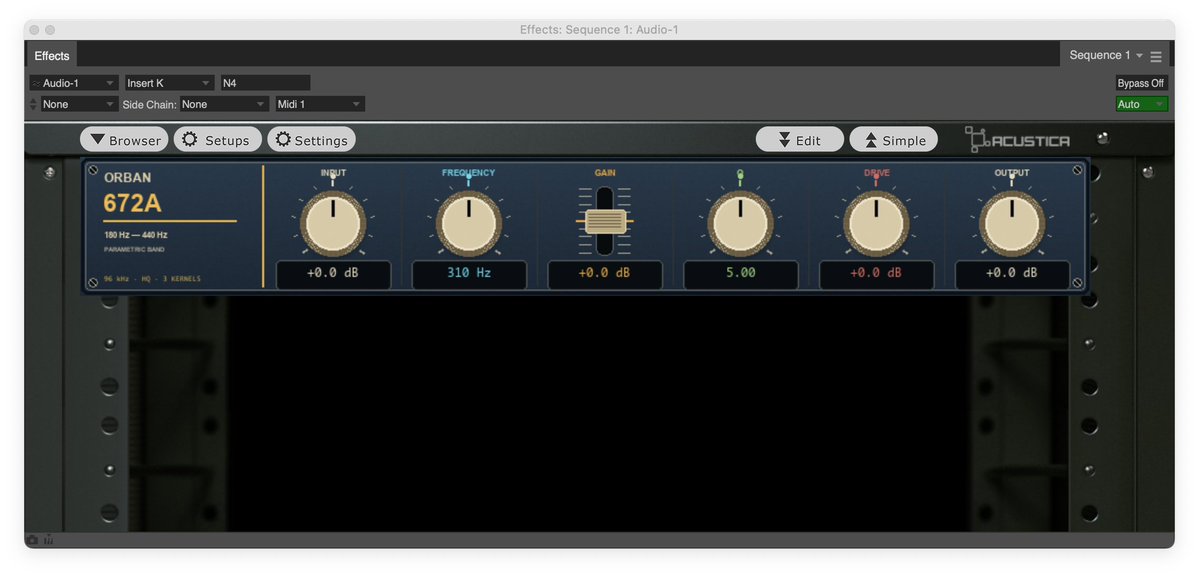Select the Effects tab
Image resolution: width=1199 pixels, height=577 pixels.
point(52,55)
